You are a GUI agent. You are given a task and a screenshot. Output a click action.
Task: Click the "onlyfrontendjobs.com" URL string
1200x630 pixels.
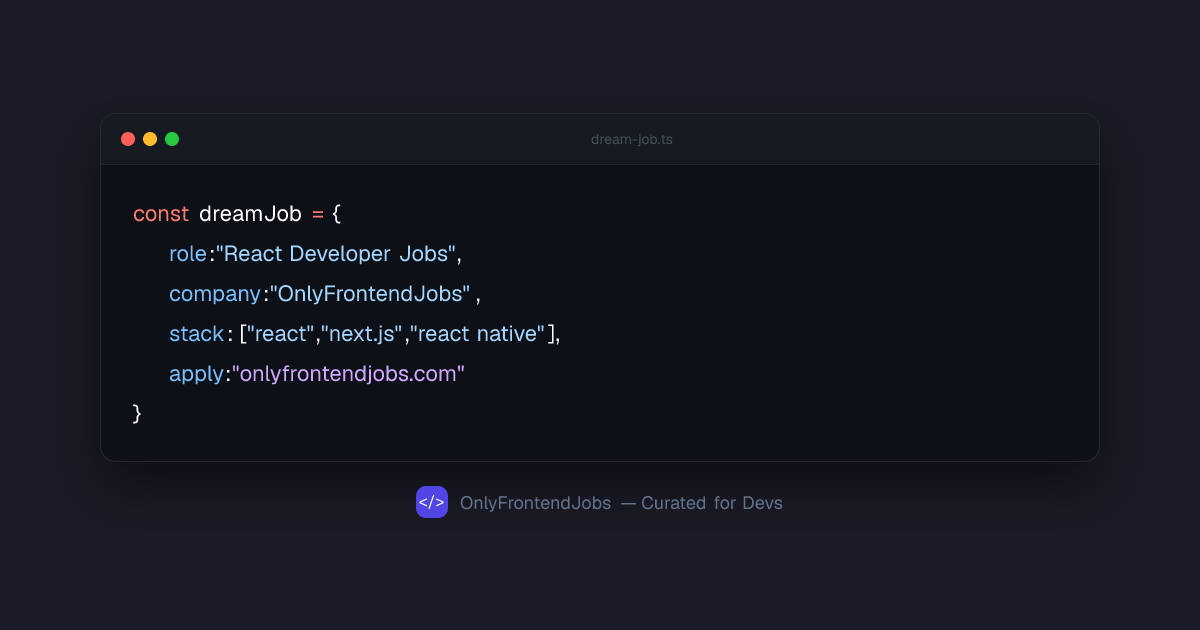tap(349, 374)
